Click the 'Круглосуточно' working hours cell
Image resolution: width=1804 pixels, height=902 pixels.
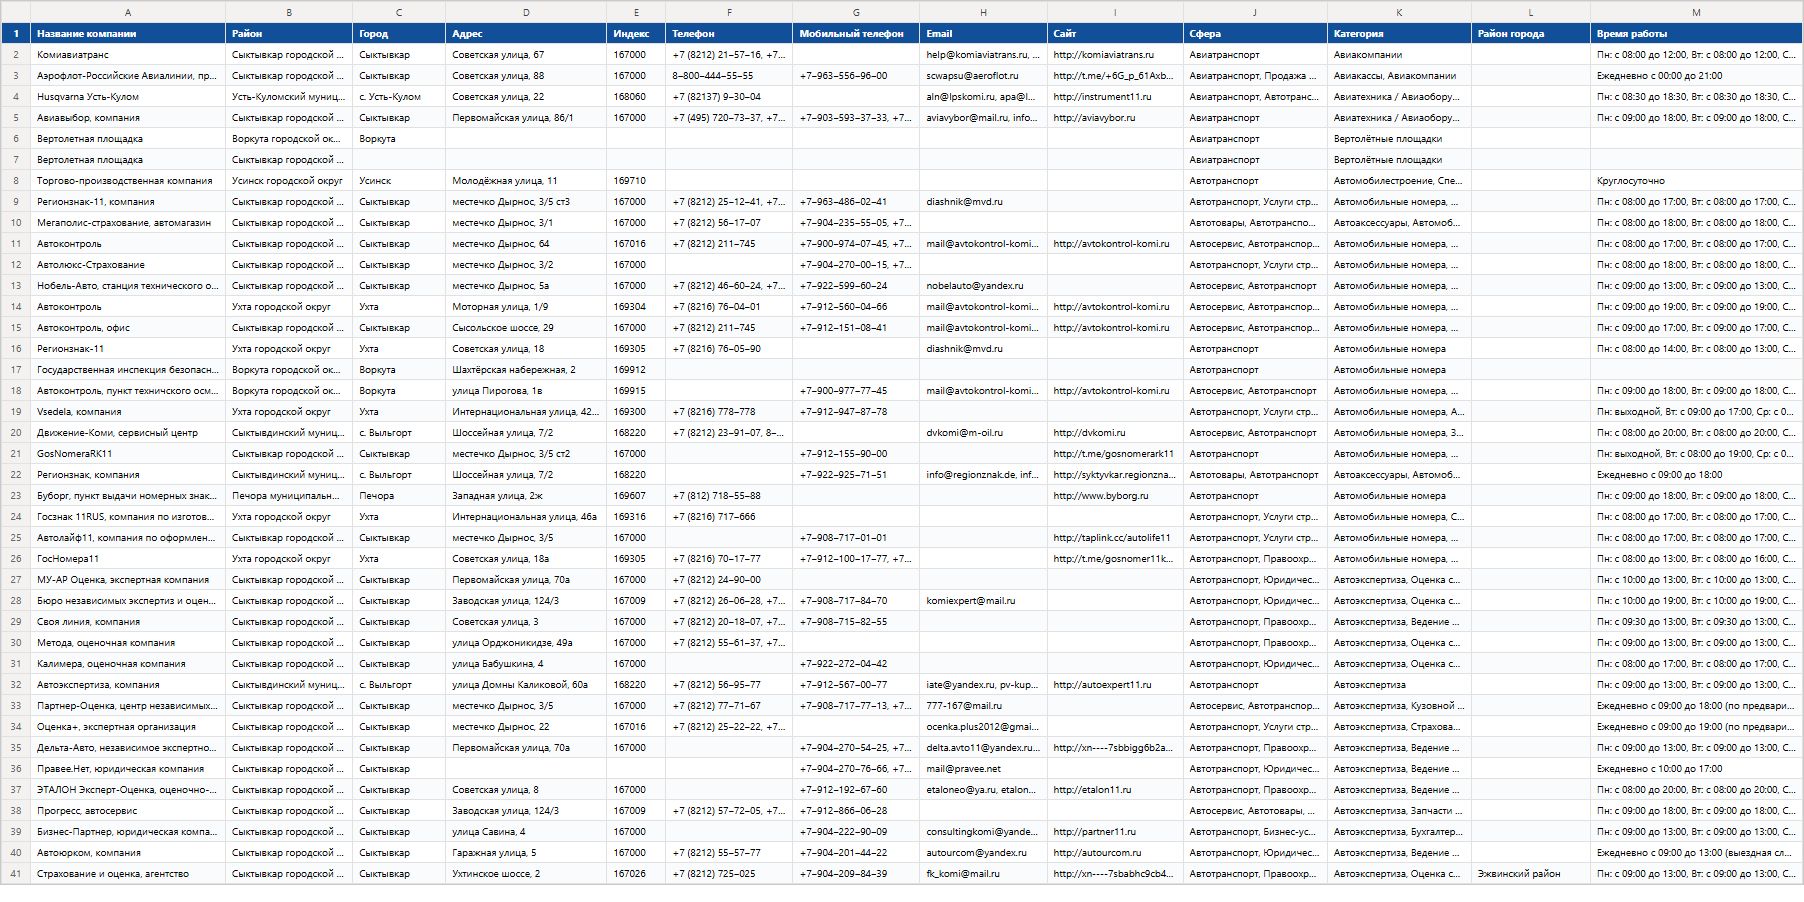[x=1696, y=181]
